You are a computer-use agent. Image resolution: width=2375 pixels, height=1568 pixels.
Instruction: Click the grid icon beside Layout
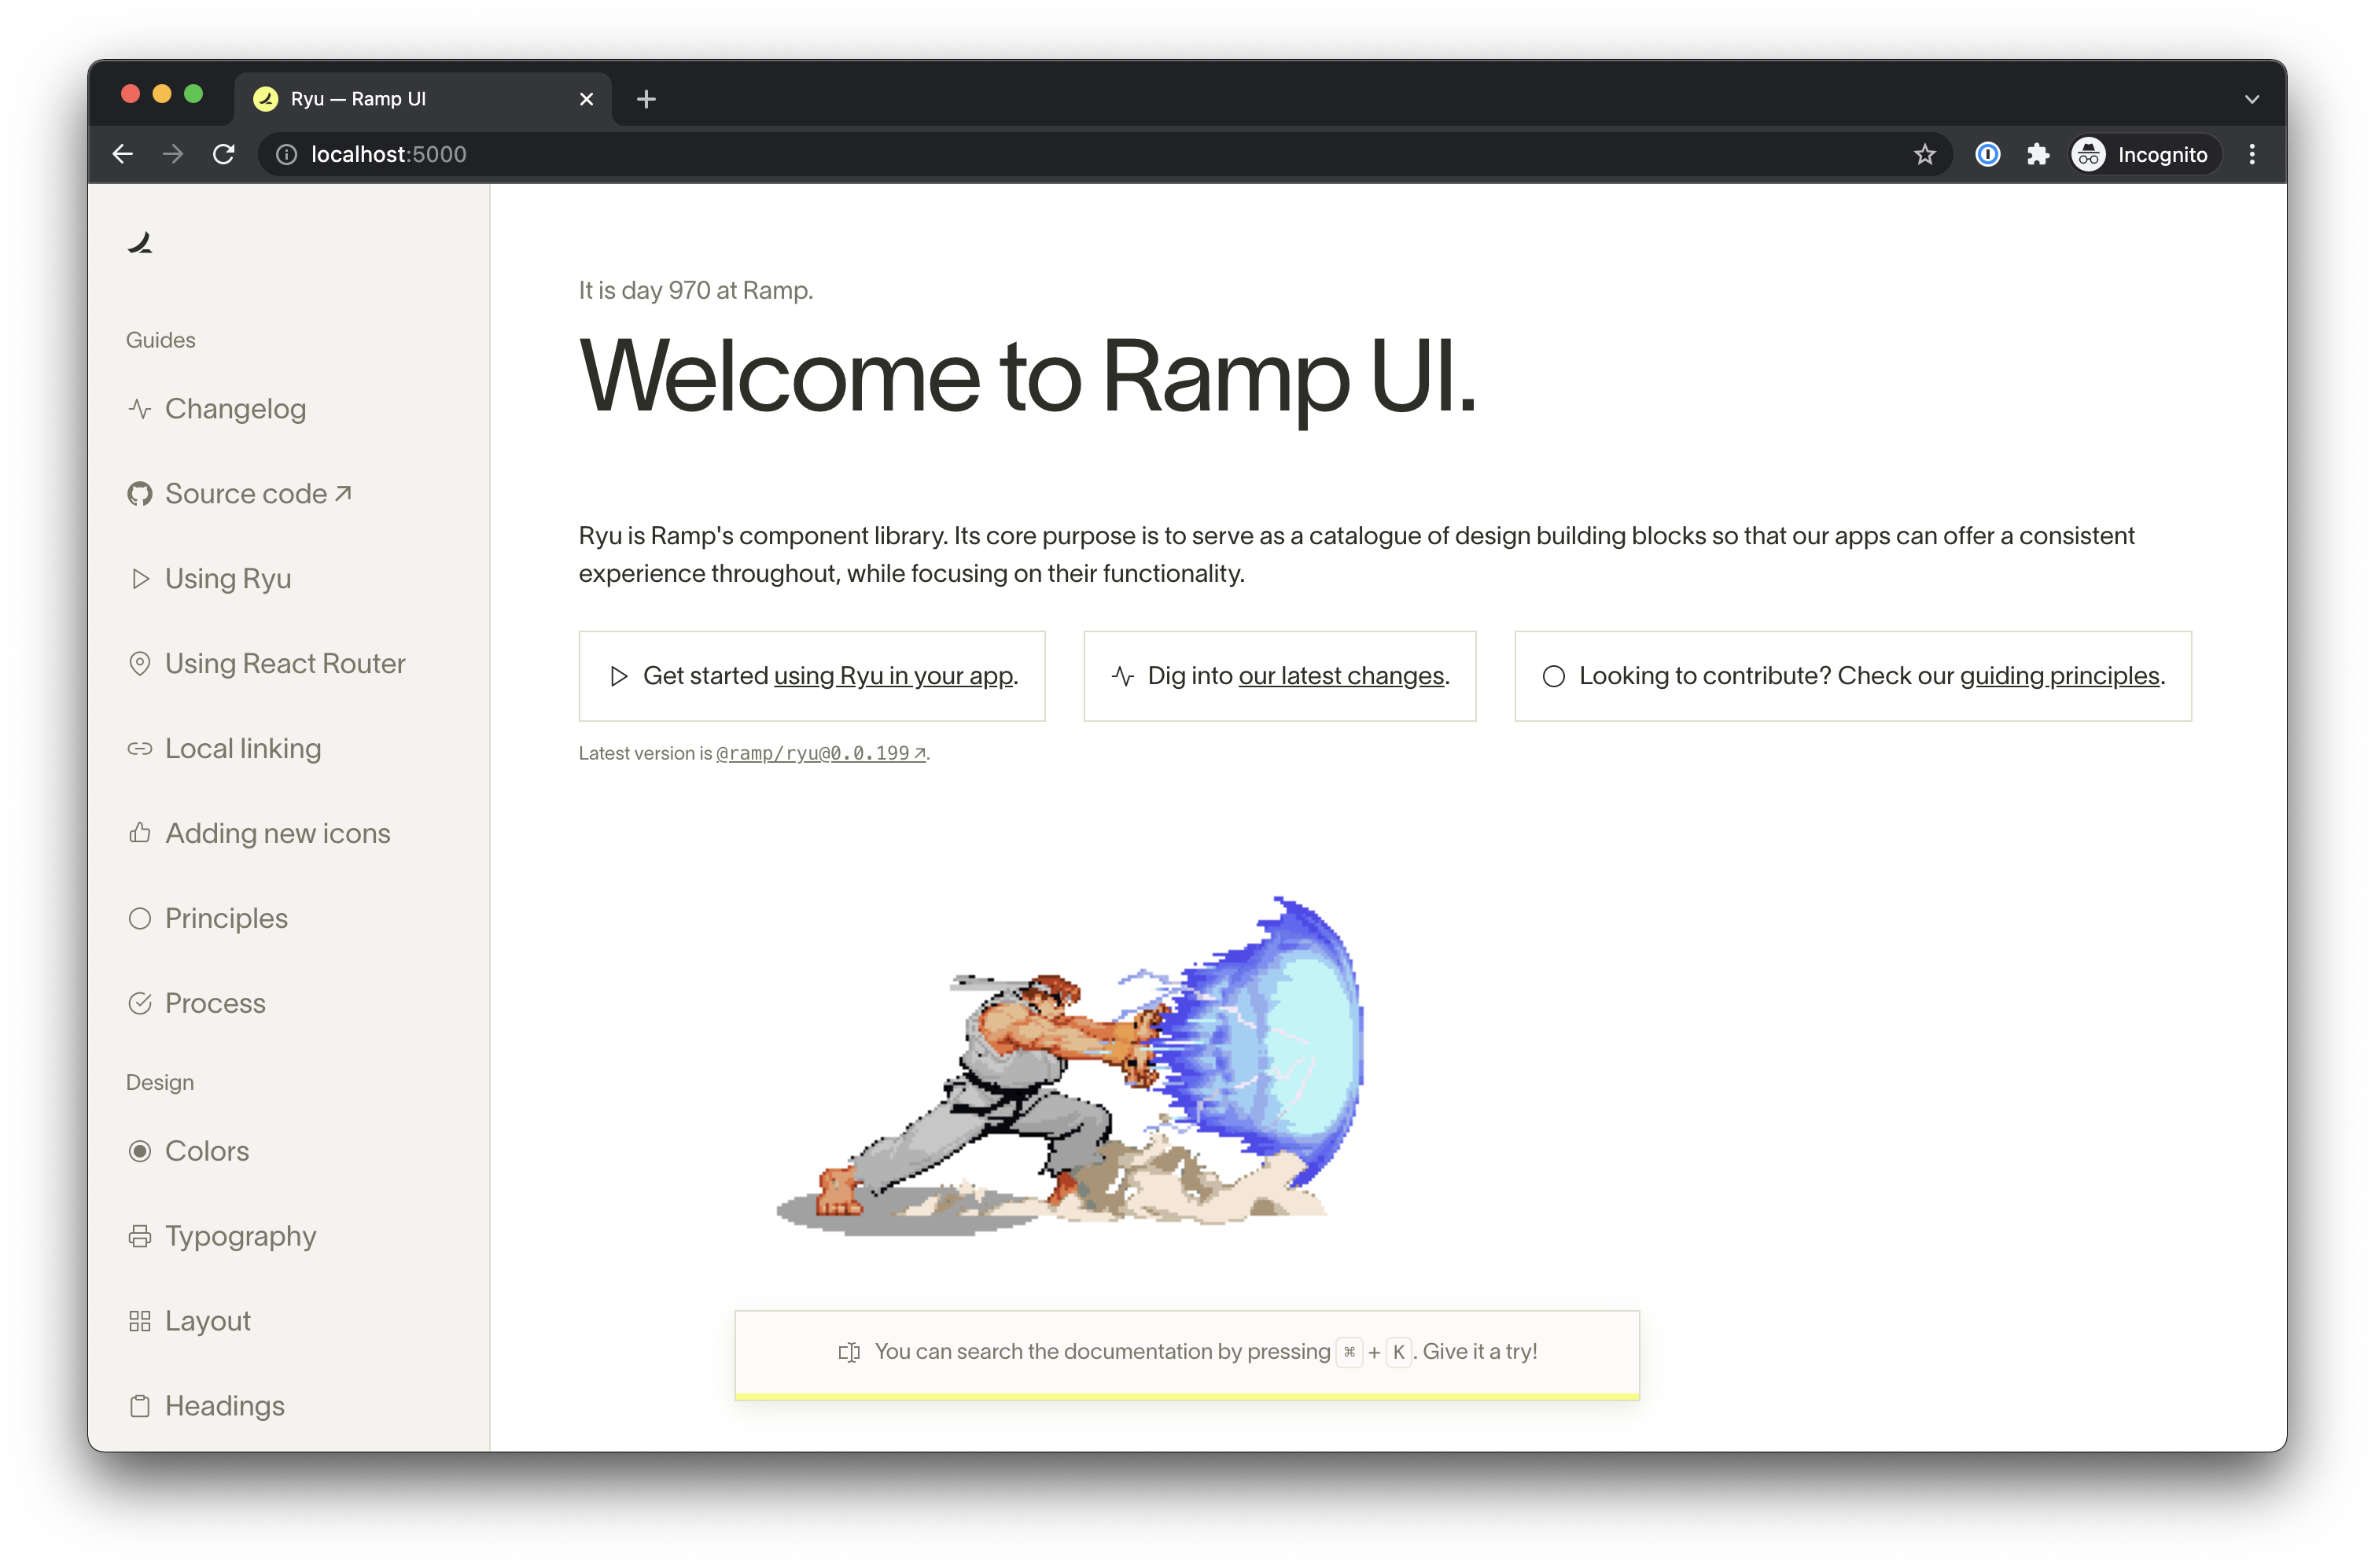[140, 1322]
